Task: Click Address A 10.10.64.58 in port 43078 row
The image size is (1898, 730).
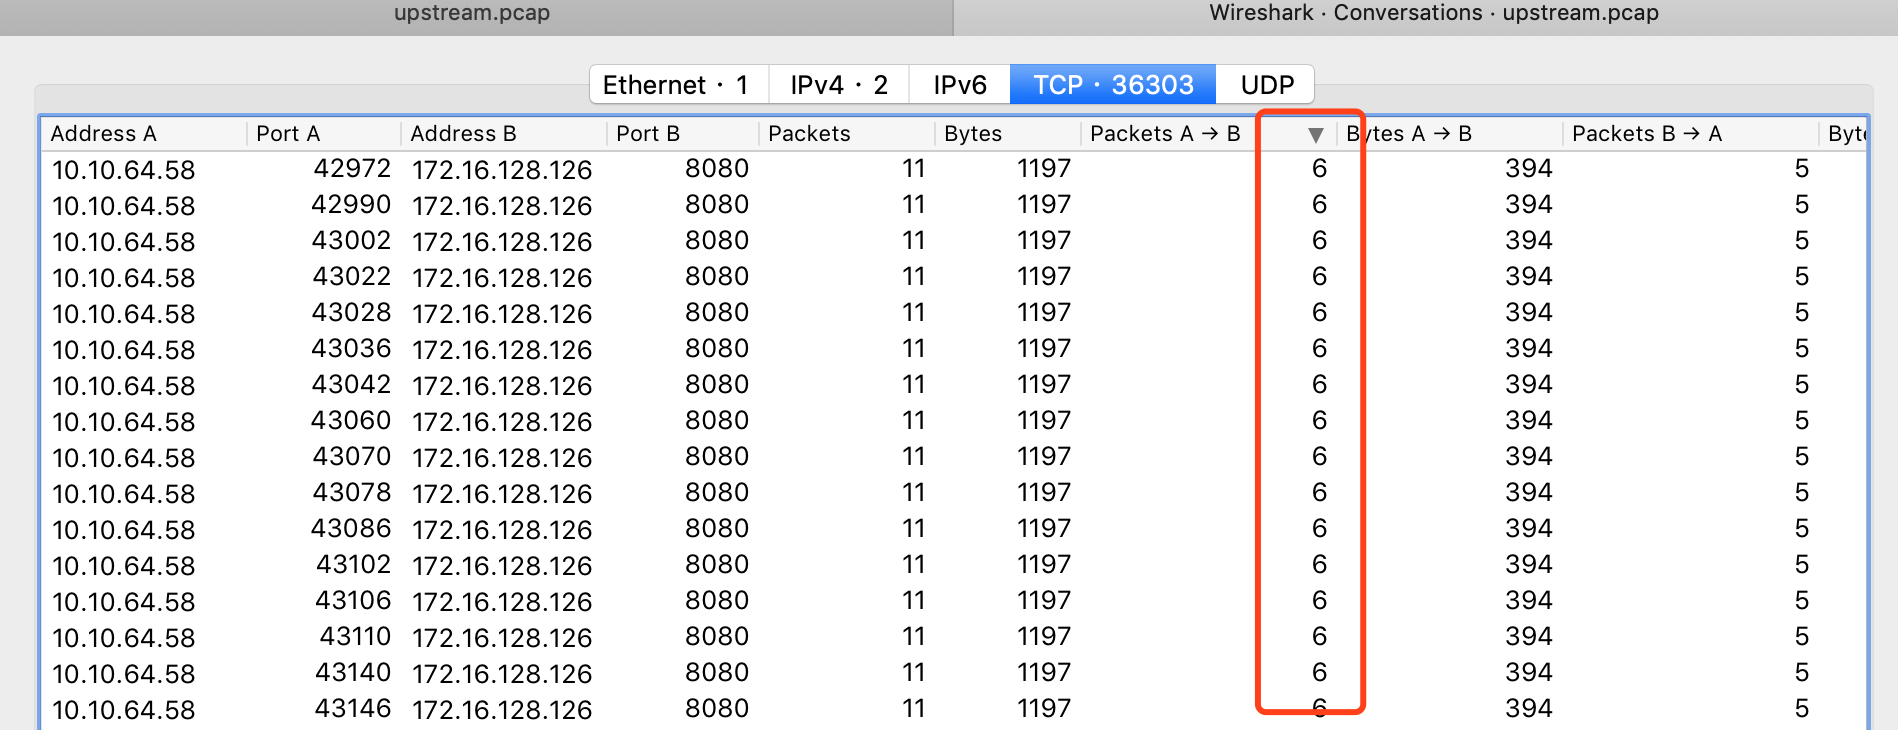Action: (x=124, y=494)
